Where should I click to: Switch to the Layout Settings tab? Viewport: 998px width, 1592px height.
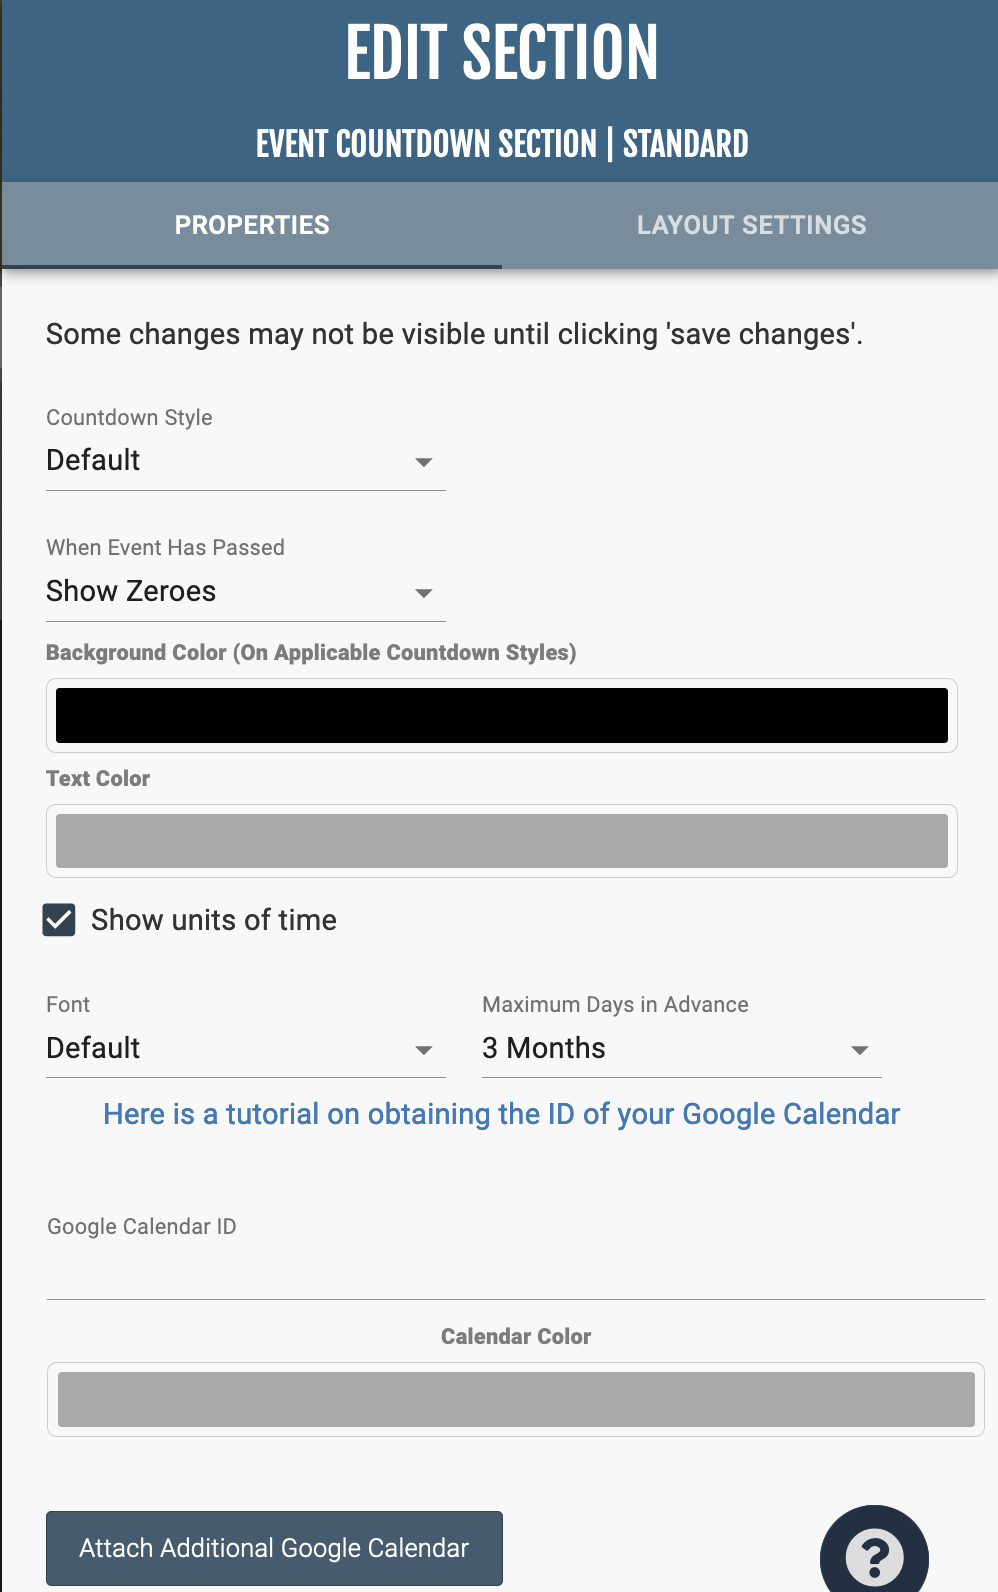point(751,225)
